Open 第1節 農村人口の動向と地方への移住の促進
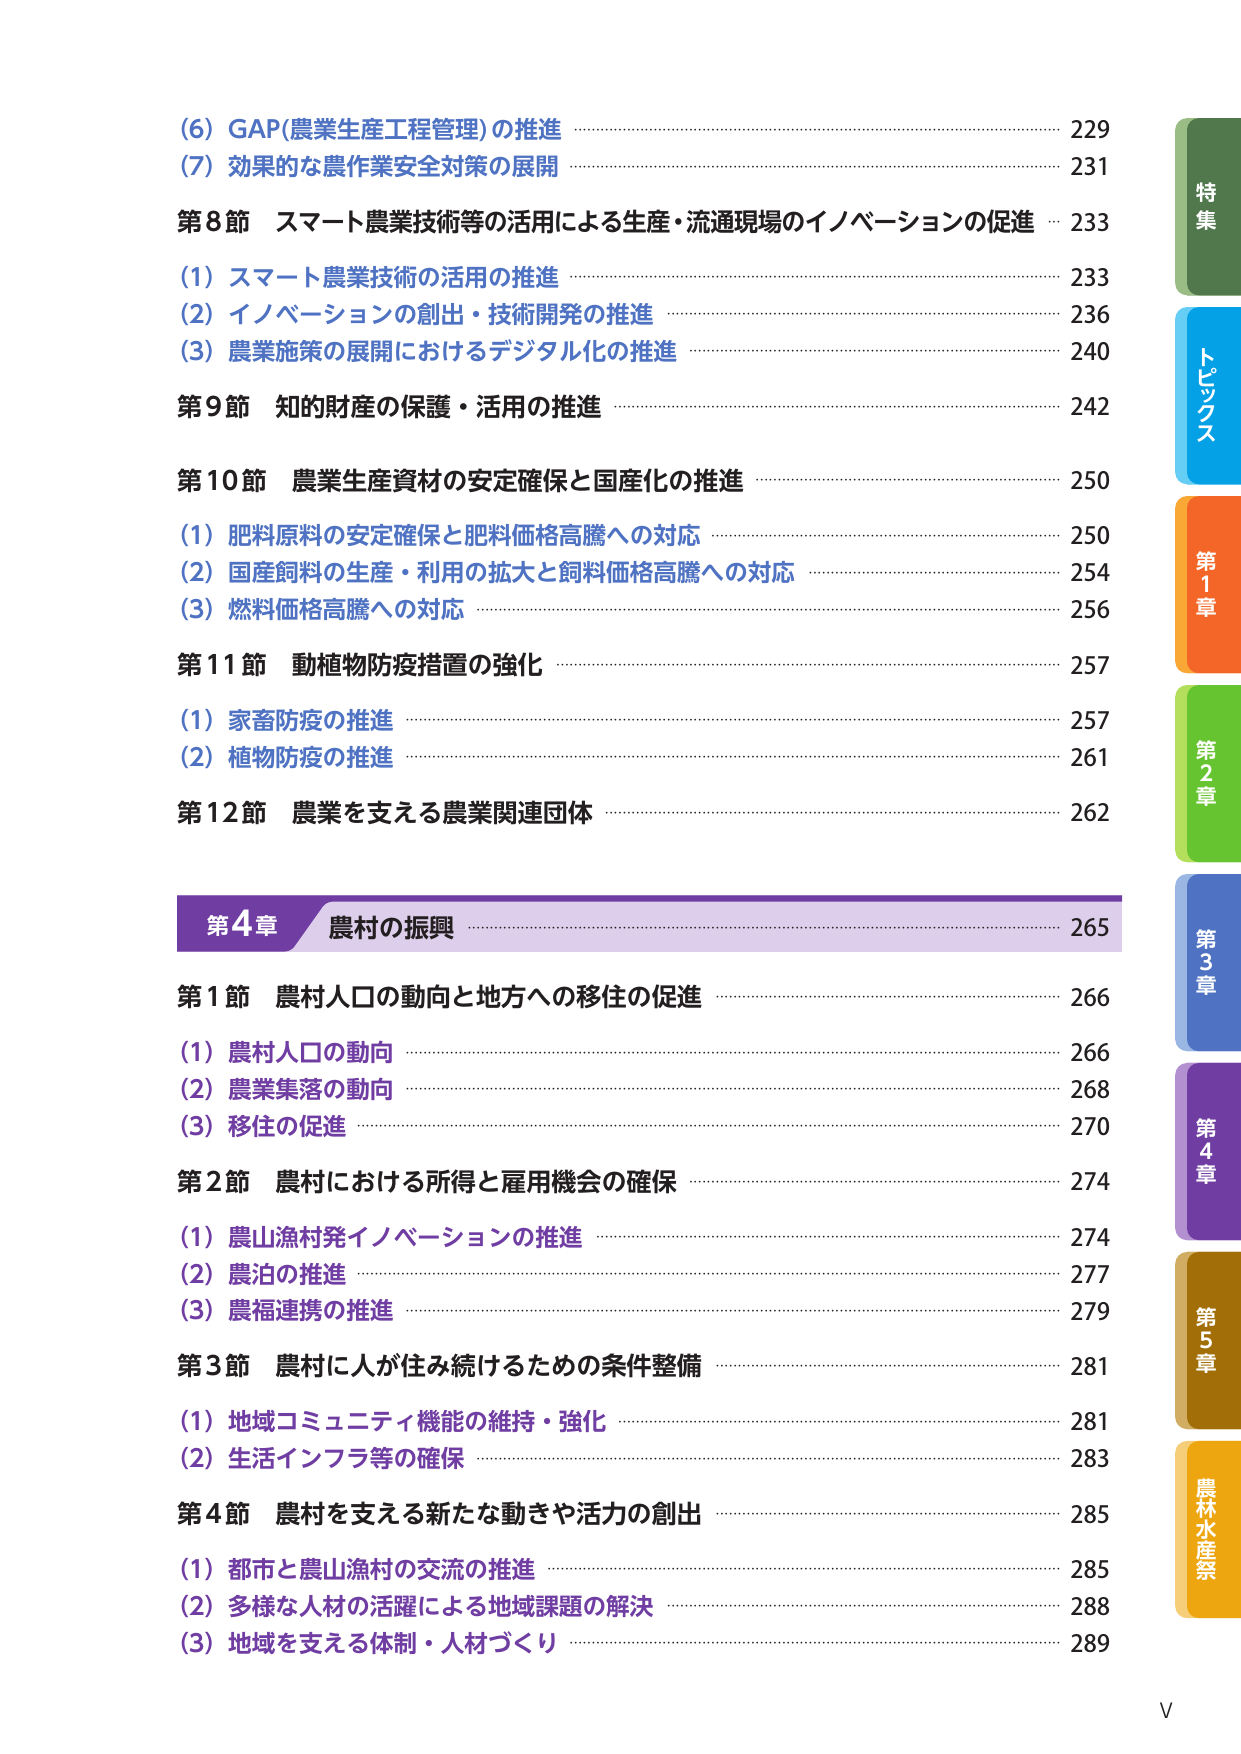Image resolution: width=1241 pixels, height=1754 pixels. [x=439, y=997]
